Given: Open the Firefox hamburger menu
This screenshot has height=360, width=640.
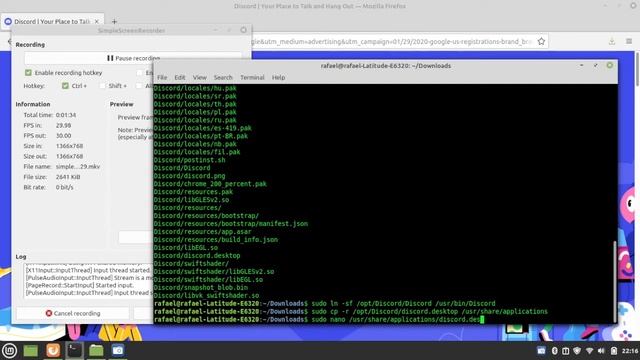Looking at the screenshot, I should coord(629,42).
